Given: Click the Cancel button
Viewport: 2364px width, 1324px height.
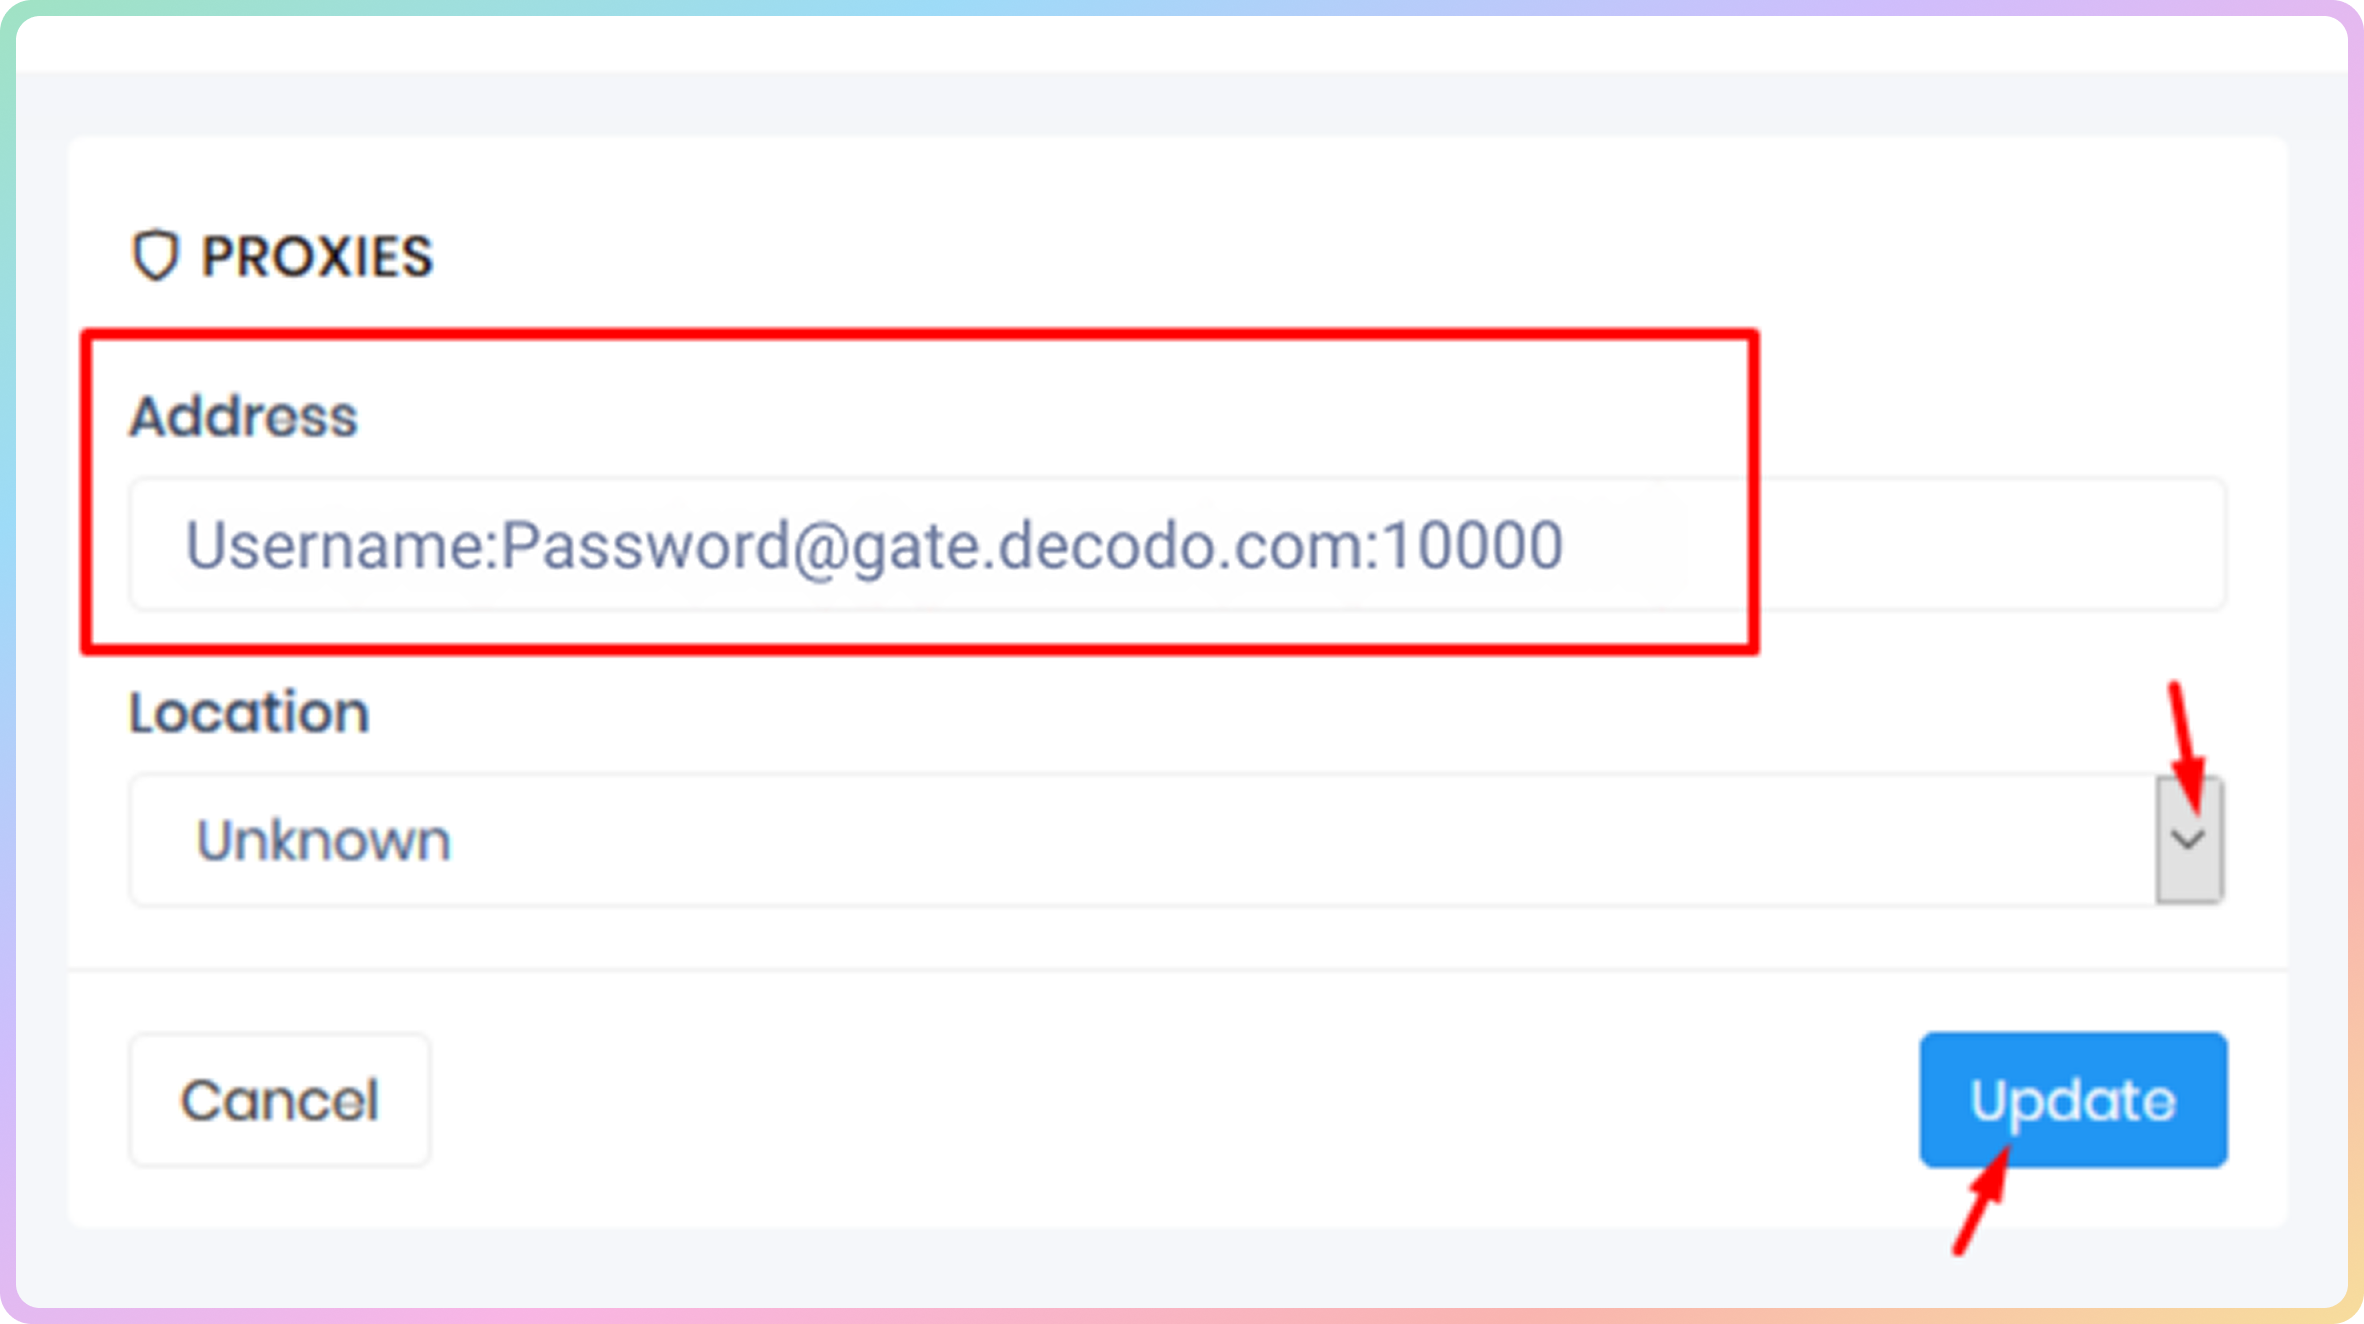Looking at the screenshot, I should point(280,1100).
